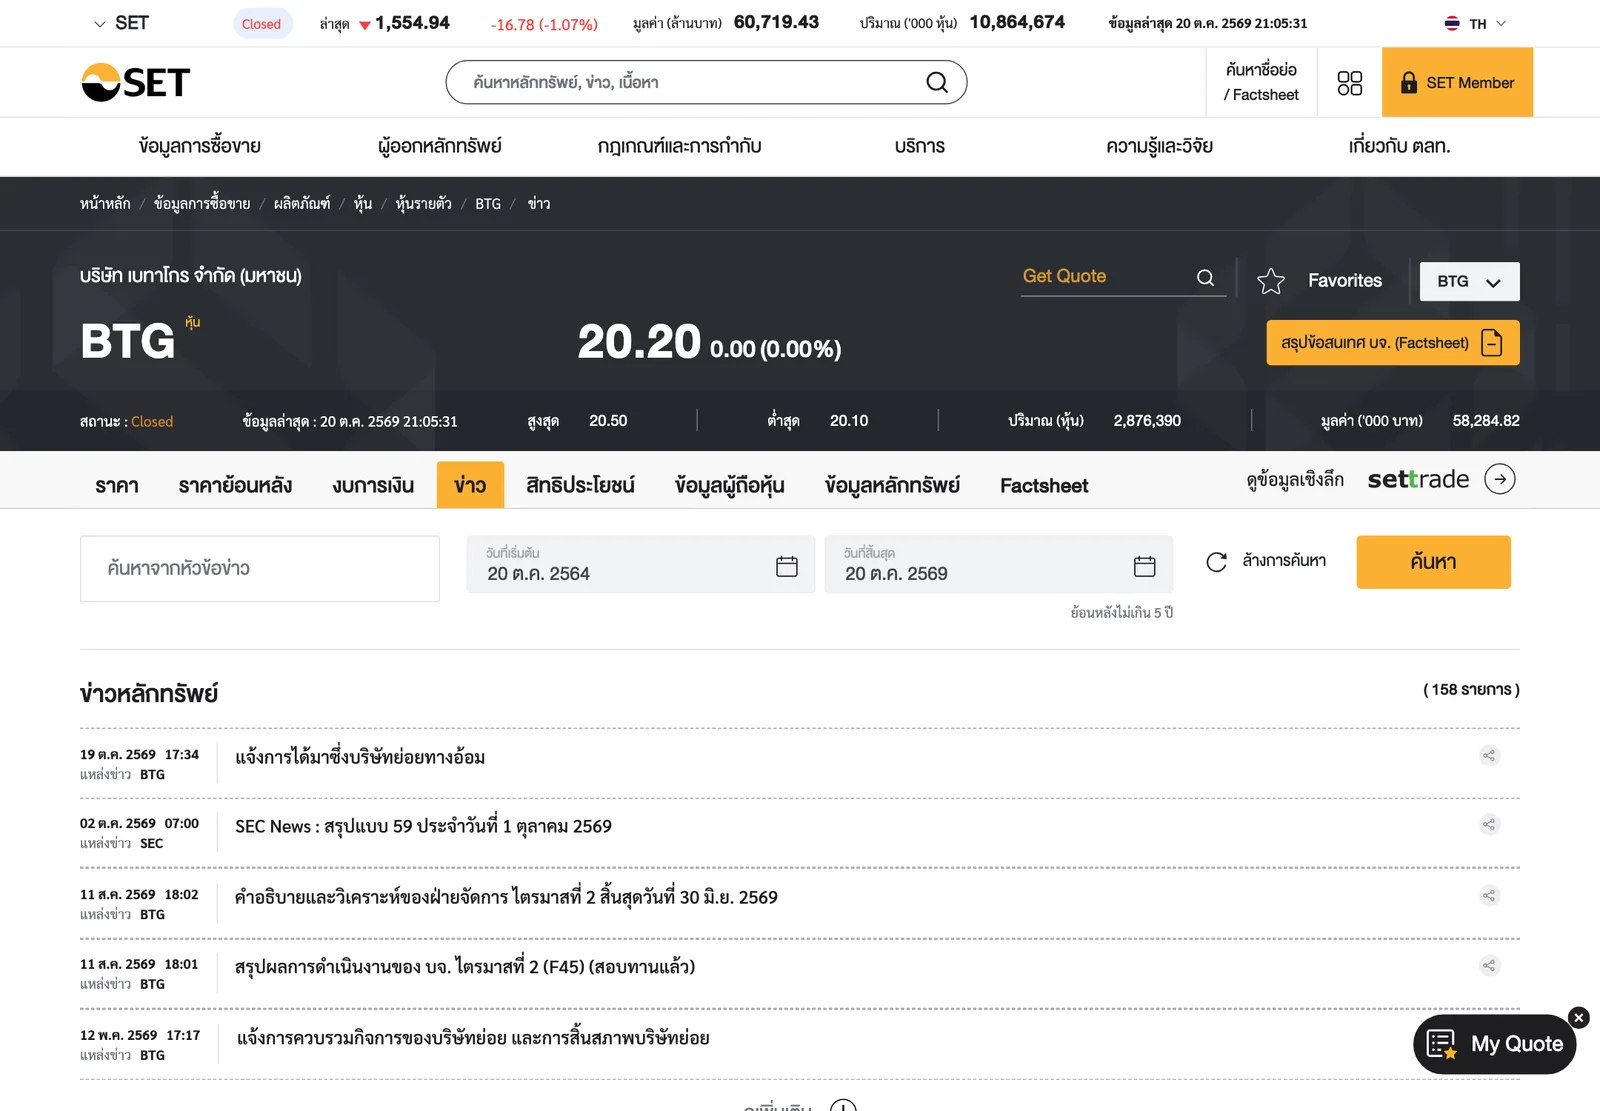The image size is (1600, 1111).
Task: Focus the news headline search field
Action: (260, 569)
